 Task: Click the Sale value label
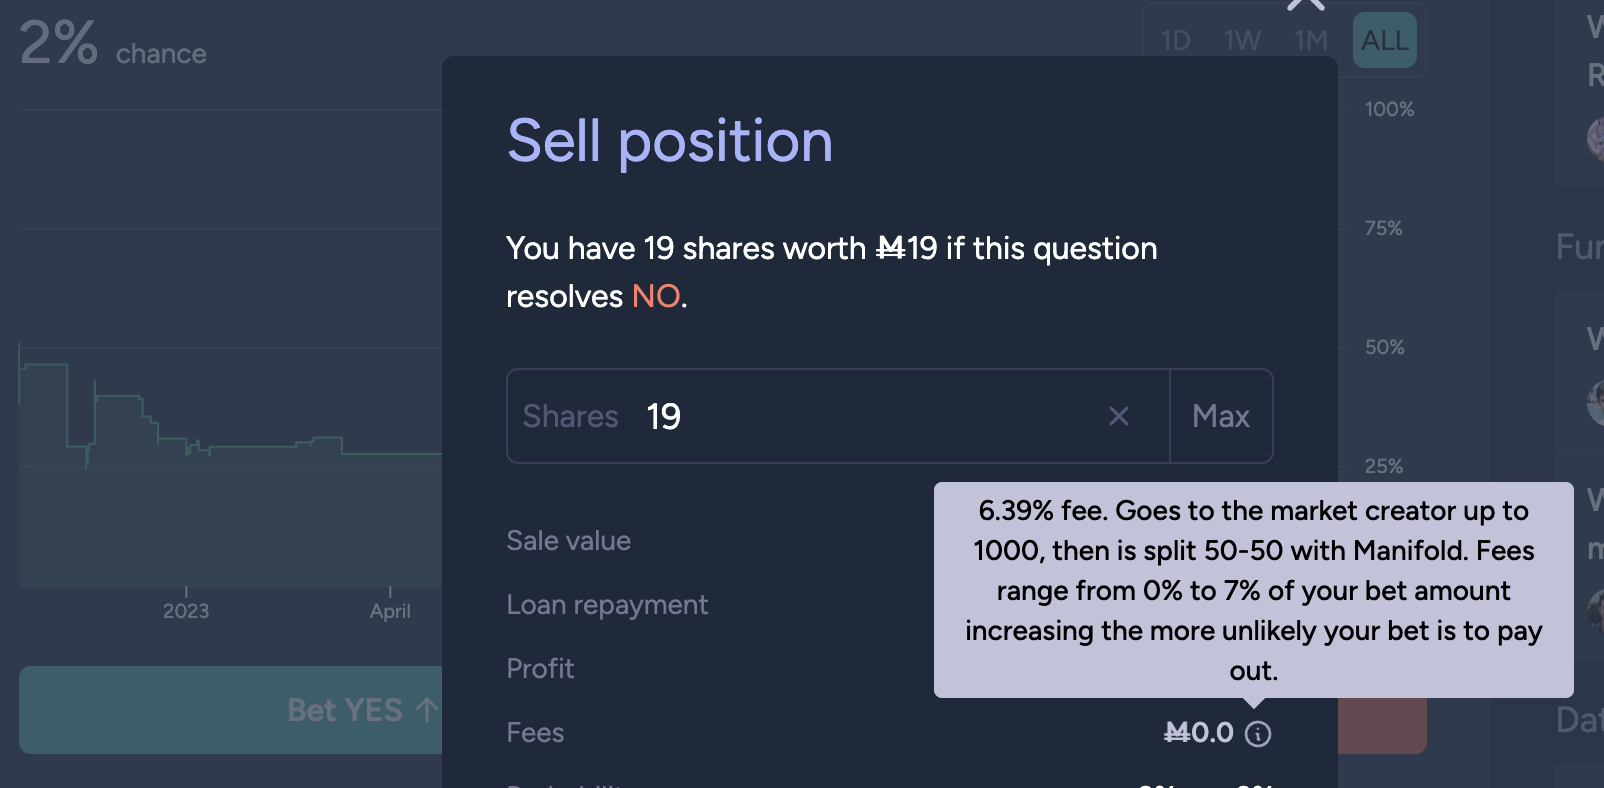(x=568, y=541)
